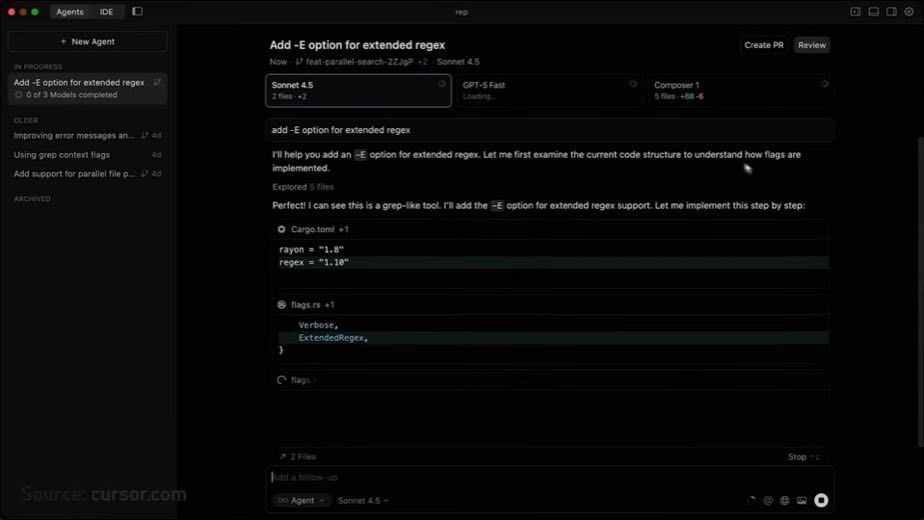Open Add support for parallel file agent
Viewport: 924px width, 520px height.
coord(88,174)
